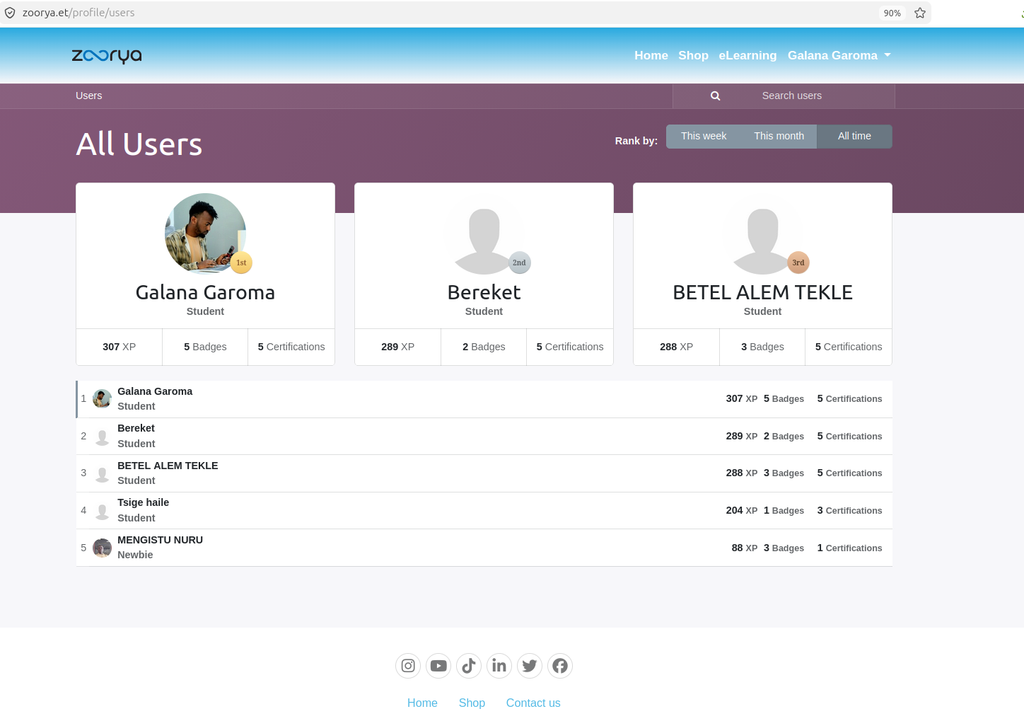Open the Instagram social icon
Screen dimensions: 1024x709
tap(408, 666)
